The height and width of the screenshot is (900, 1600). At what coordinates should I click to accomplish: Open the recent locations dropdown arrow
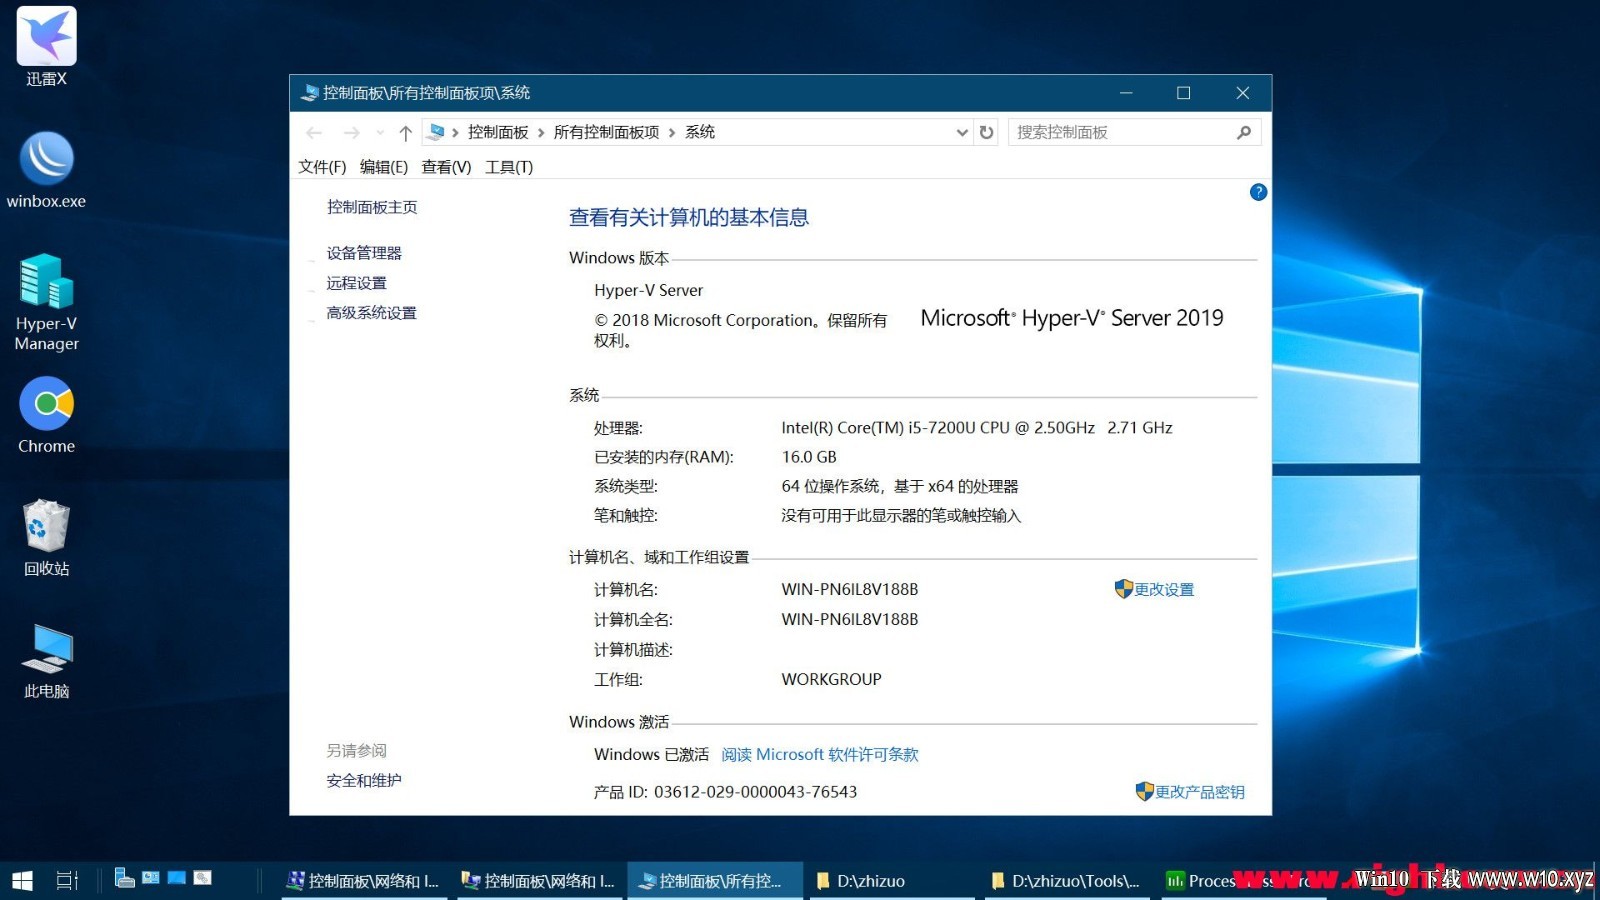coord(380,132)
